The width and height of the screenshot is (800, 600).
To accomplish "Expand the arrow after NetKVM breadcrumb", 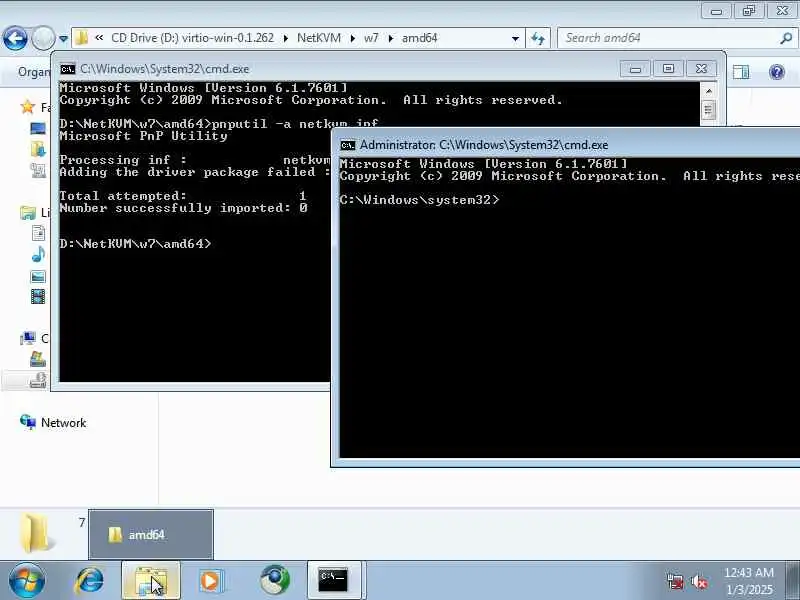I will pyautogui.click(x=353, y=38).
